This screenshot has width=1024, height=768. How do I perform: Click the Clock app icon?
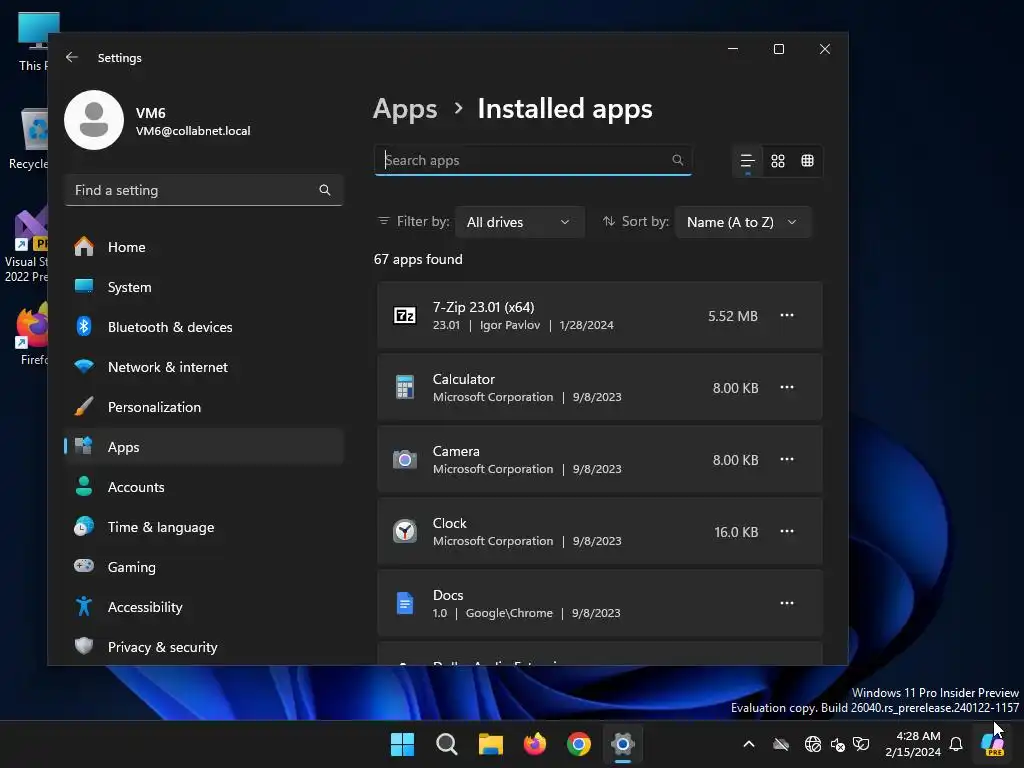click(405, 531)
